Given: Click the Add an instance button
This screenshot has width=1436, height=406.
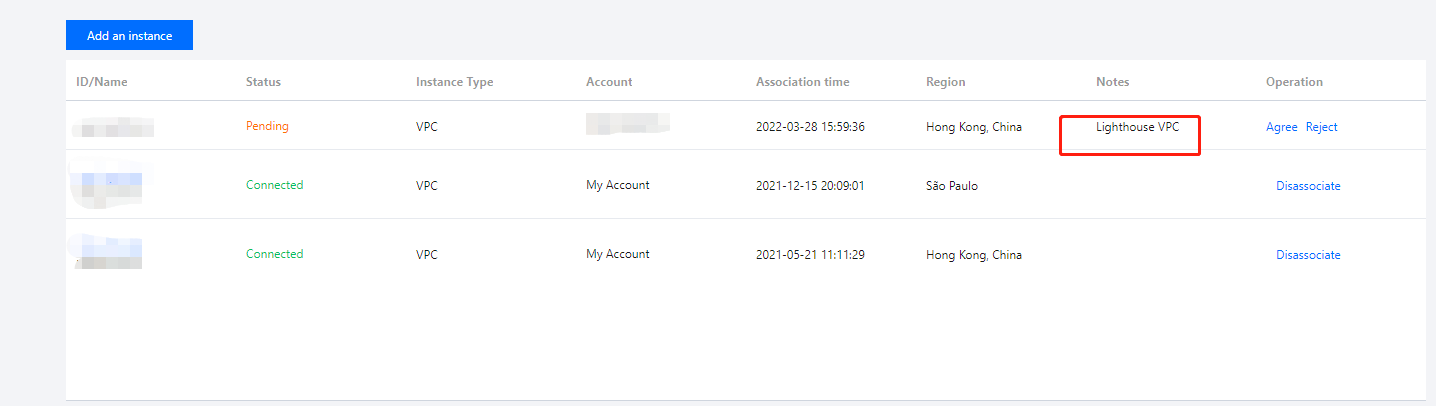Looking at the screenshot, I should (129, 35).
